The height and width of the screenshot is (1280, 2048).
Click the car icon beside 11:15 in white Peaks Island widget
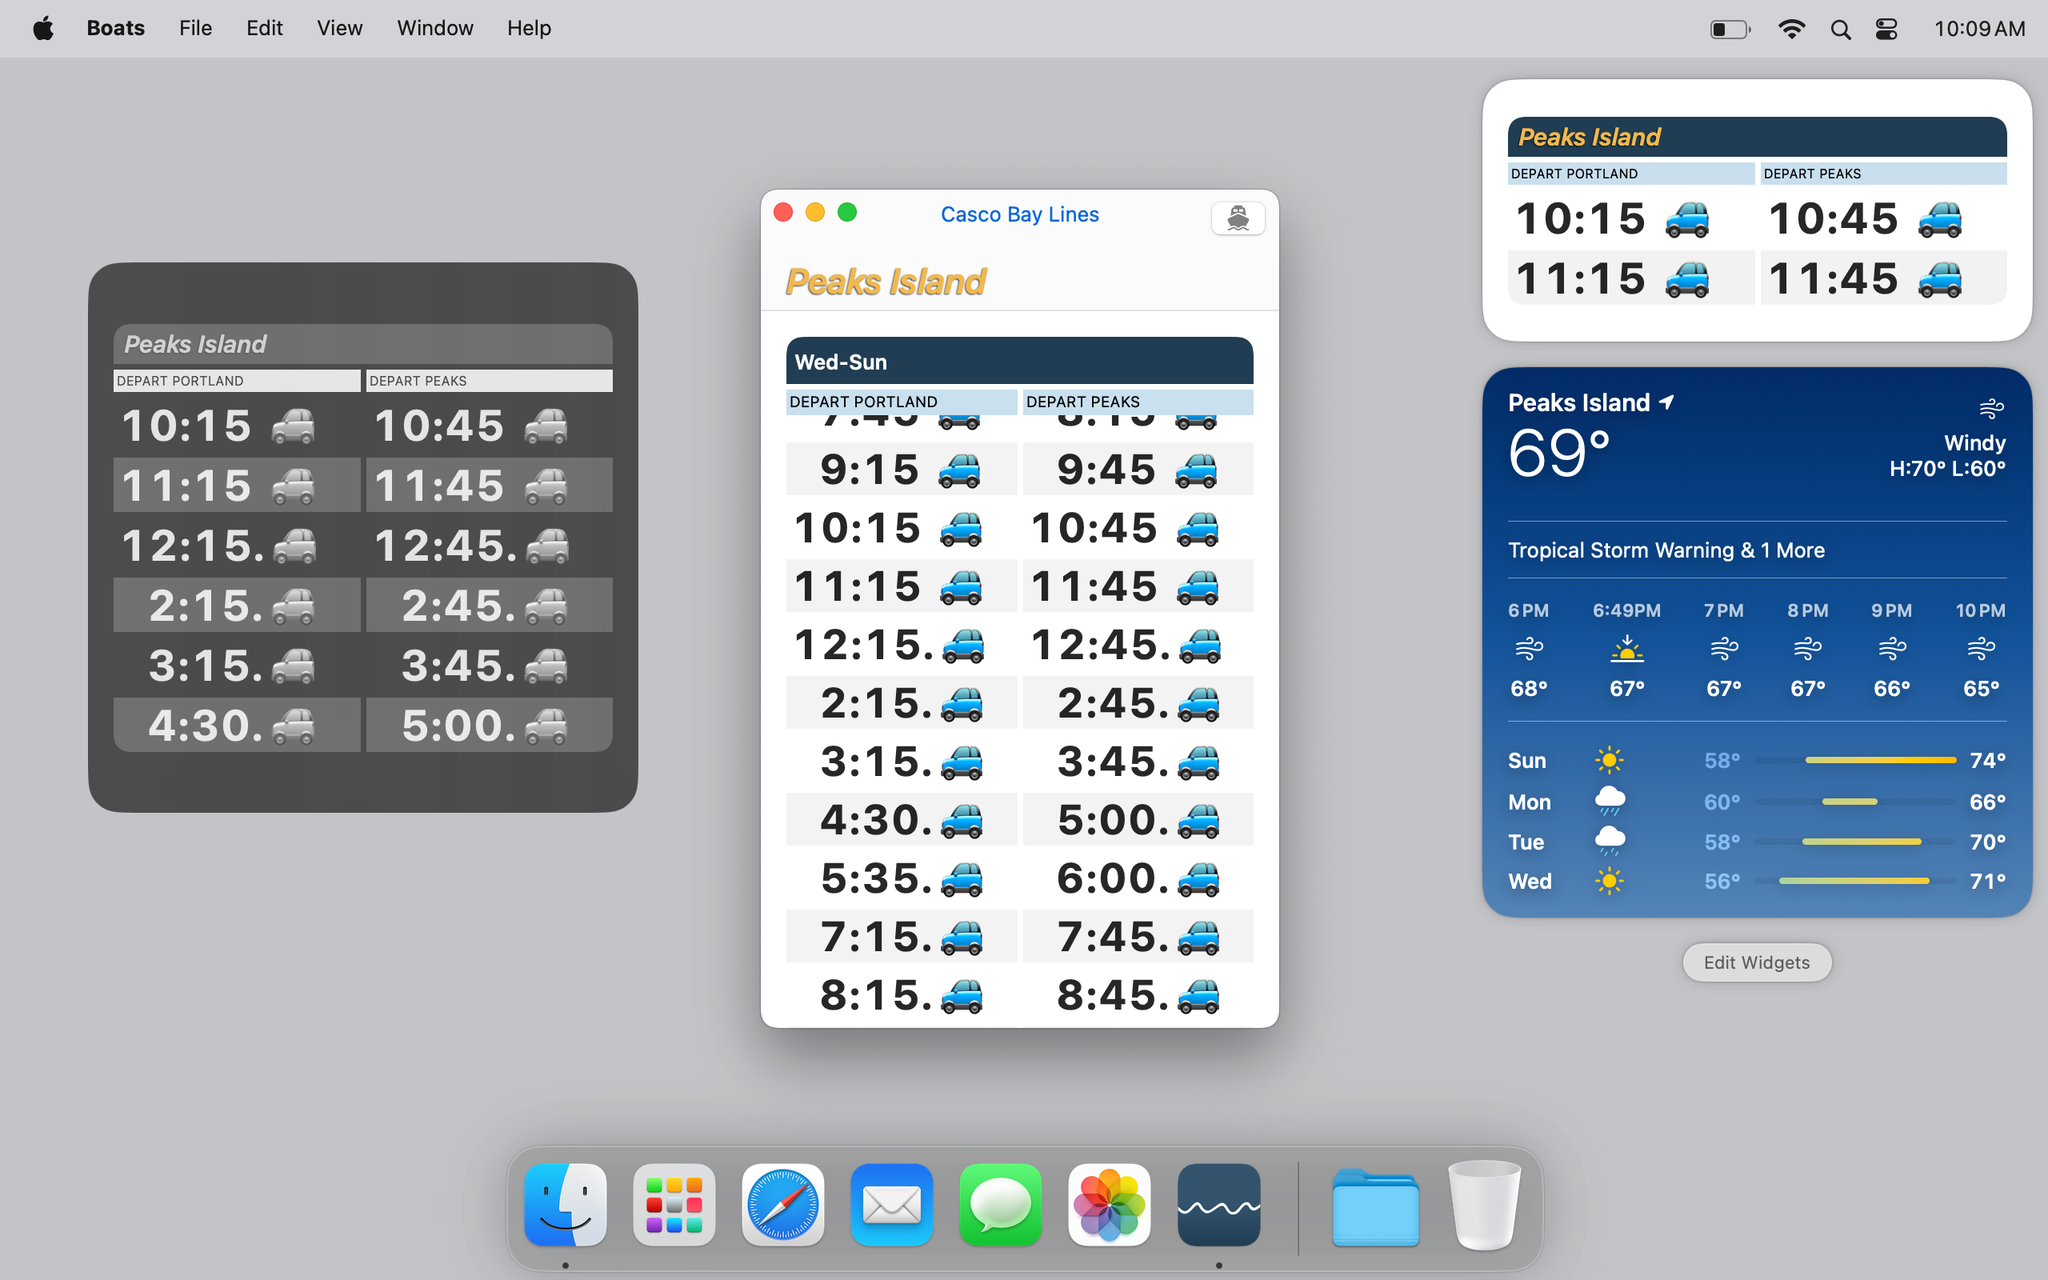1687,279
